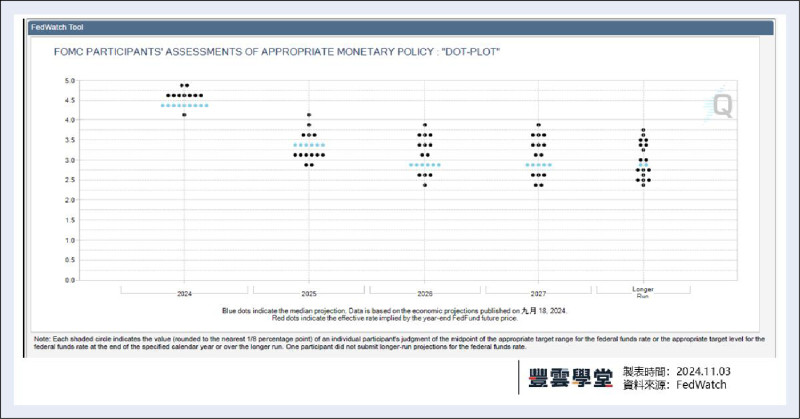
Task: Click the blue median dot row for 2025
Action: [309, 145]
